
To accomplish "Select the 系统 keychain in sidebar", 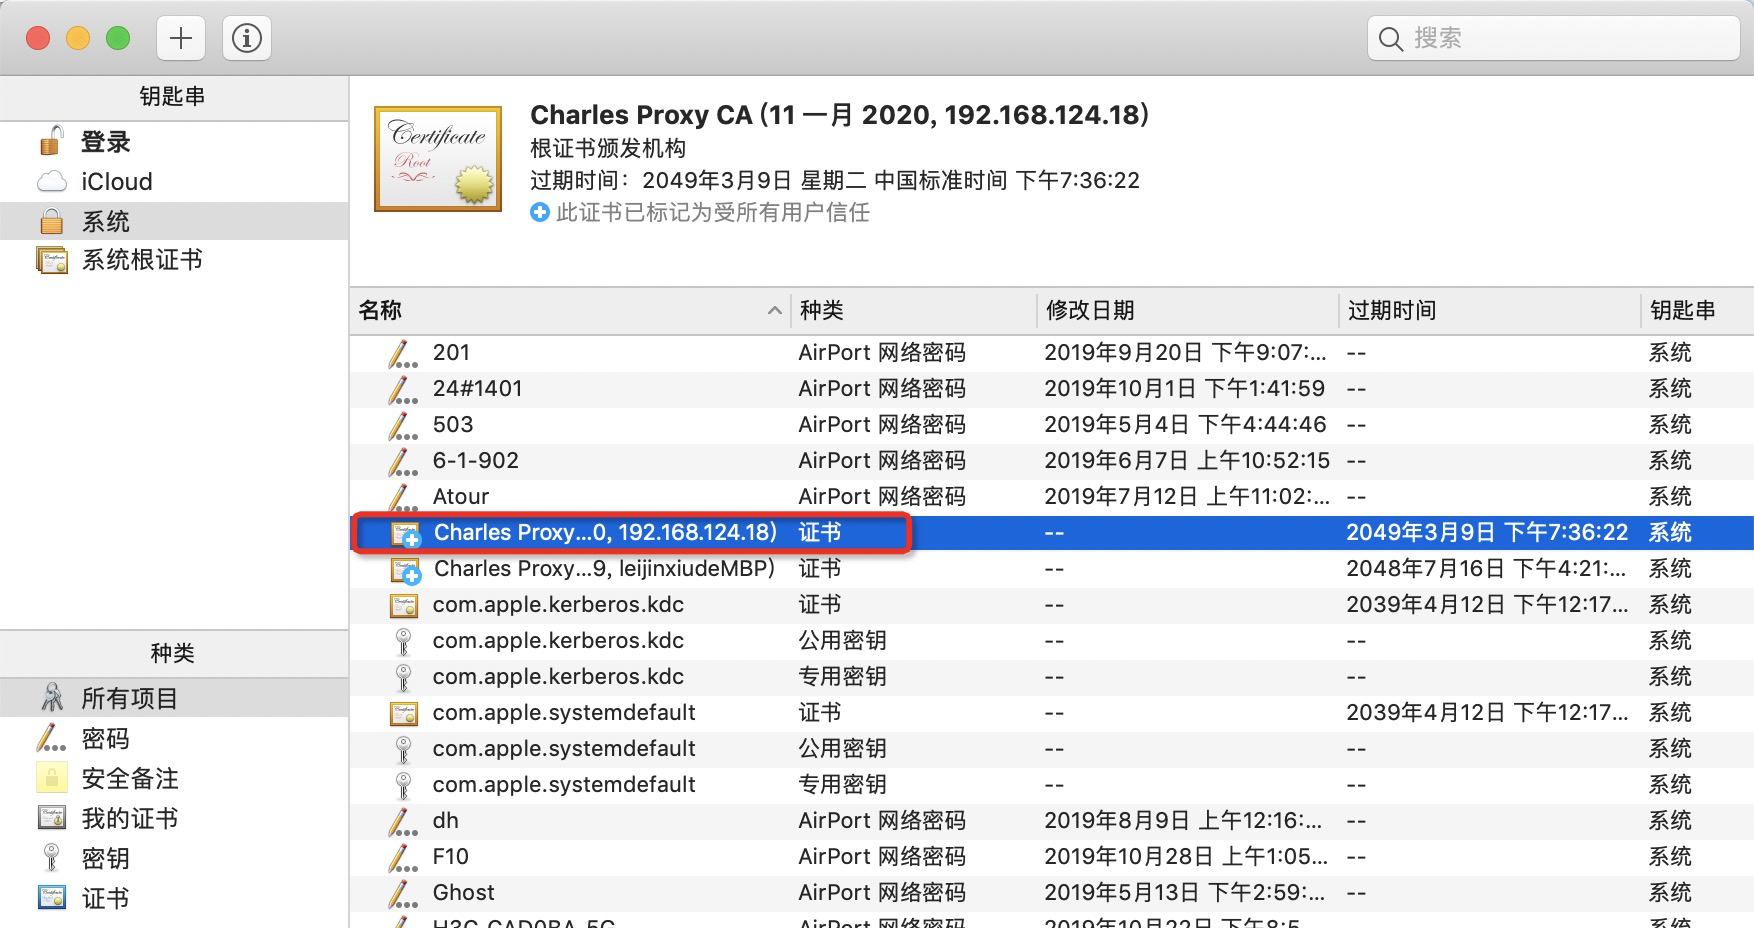I will pos(174,221).
